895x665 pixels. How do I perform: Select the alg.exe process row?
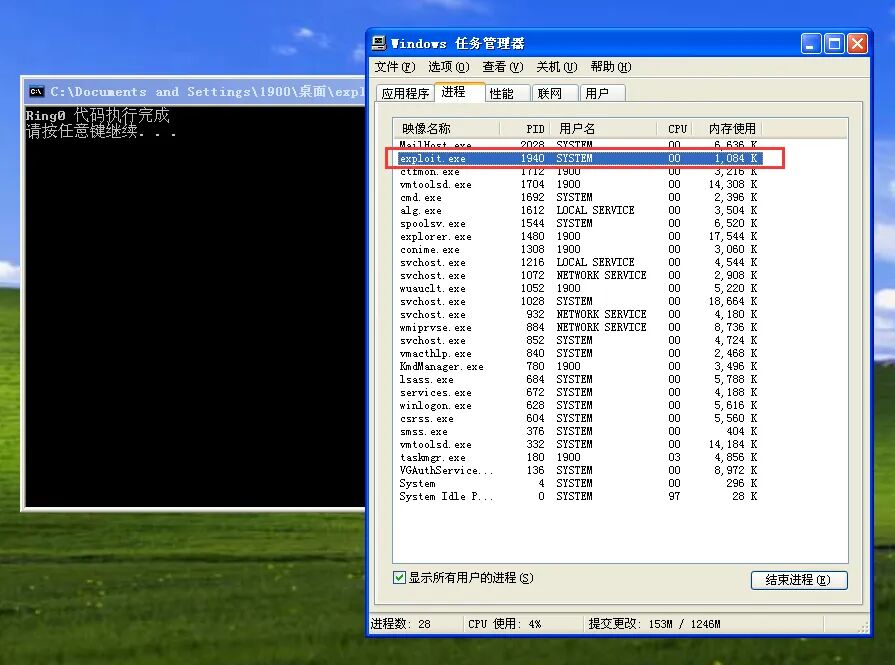(579, 210)
